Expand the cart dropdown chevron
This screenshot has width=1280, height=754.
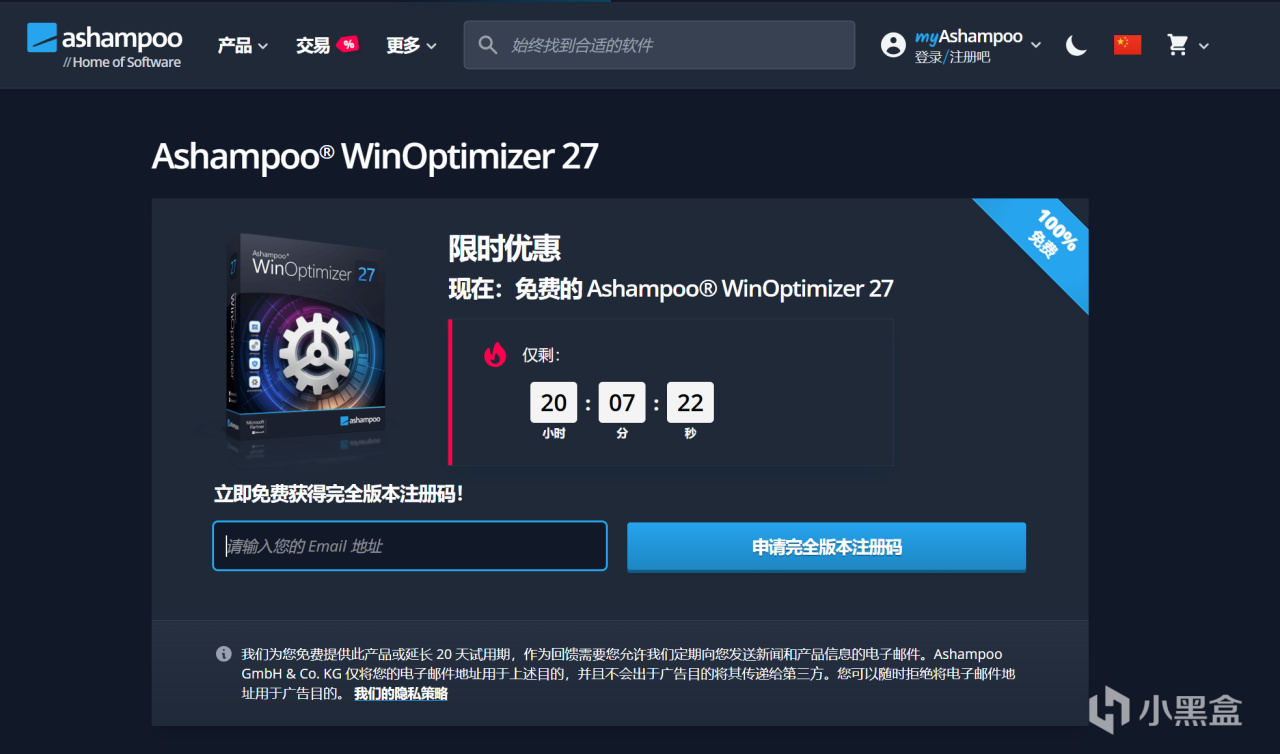(x=1203, y=45)
